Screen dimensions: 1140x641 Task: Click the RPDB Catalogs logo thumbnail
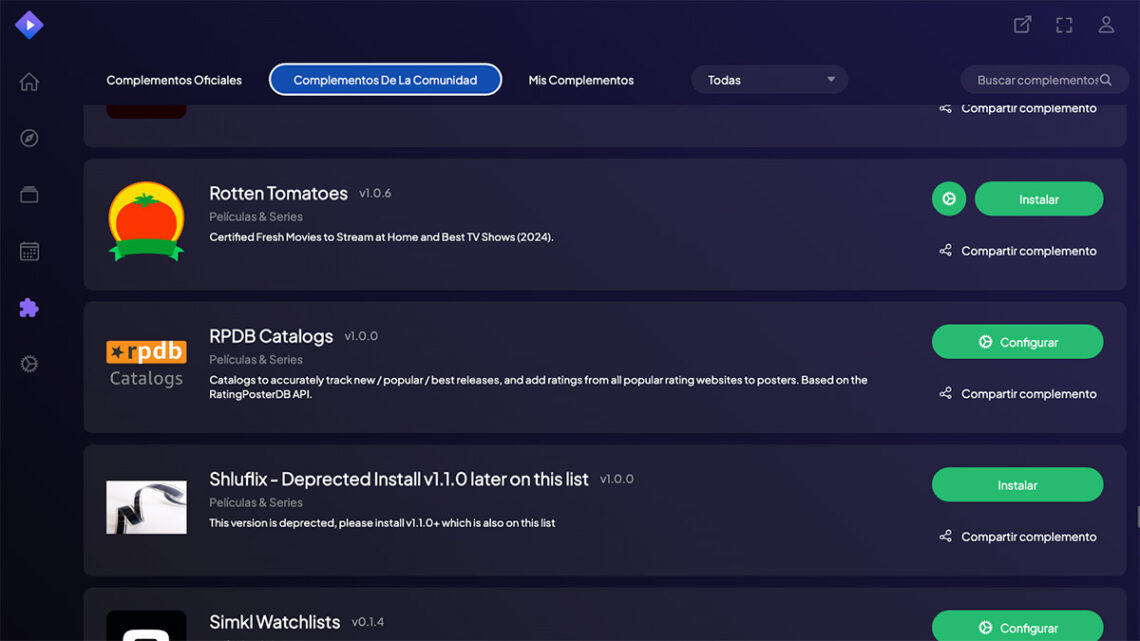(x=146, y=363)
